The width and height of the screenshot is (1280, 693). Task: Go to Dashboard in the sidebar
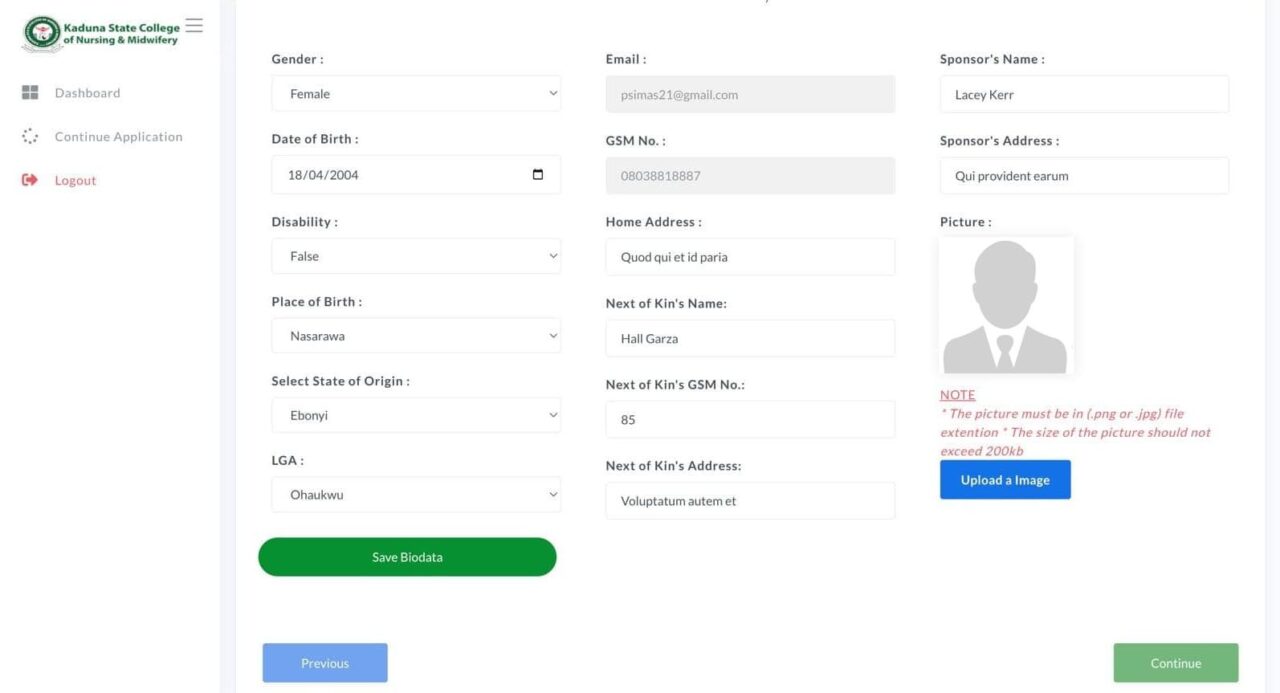87,93
